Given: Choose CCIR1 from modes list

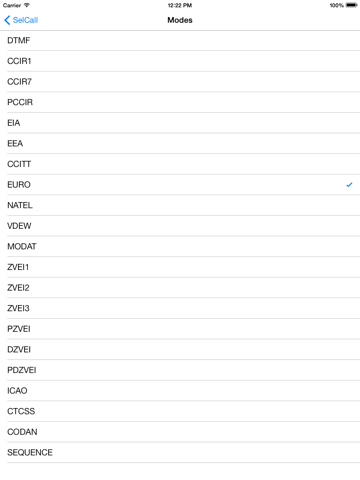Looking at the screenshot, I should click(180, 61).
